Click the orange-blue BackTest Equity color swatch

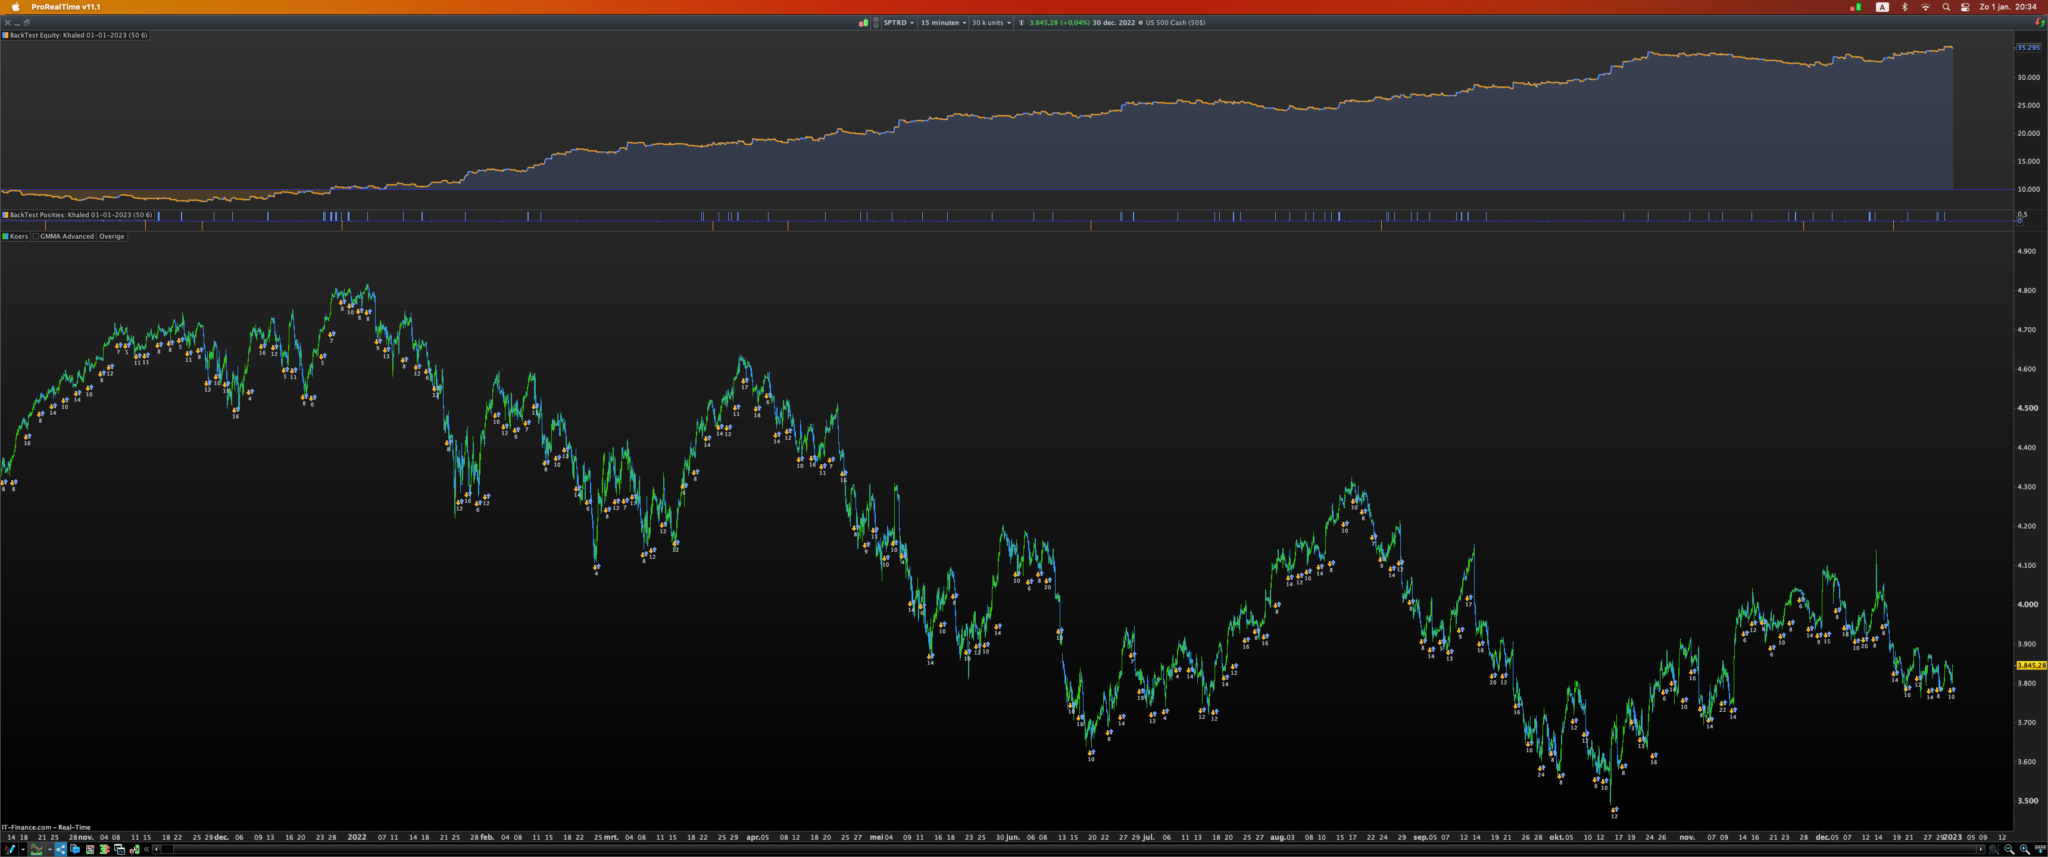(5, 35)
